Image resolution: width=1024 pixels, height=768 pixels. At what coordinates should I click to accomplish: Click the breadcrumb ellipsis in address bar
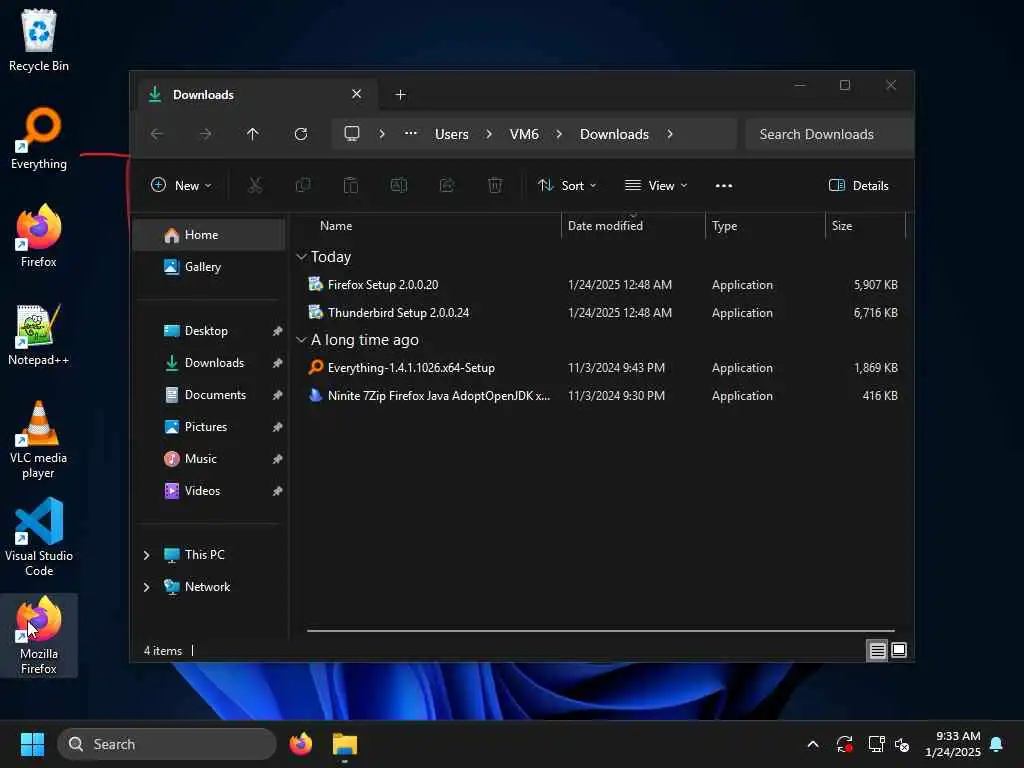tap(411, 133)
